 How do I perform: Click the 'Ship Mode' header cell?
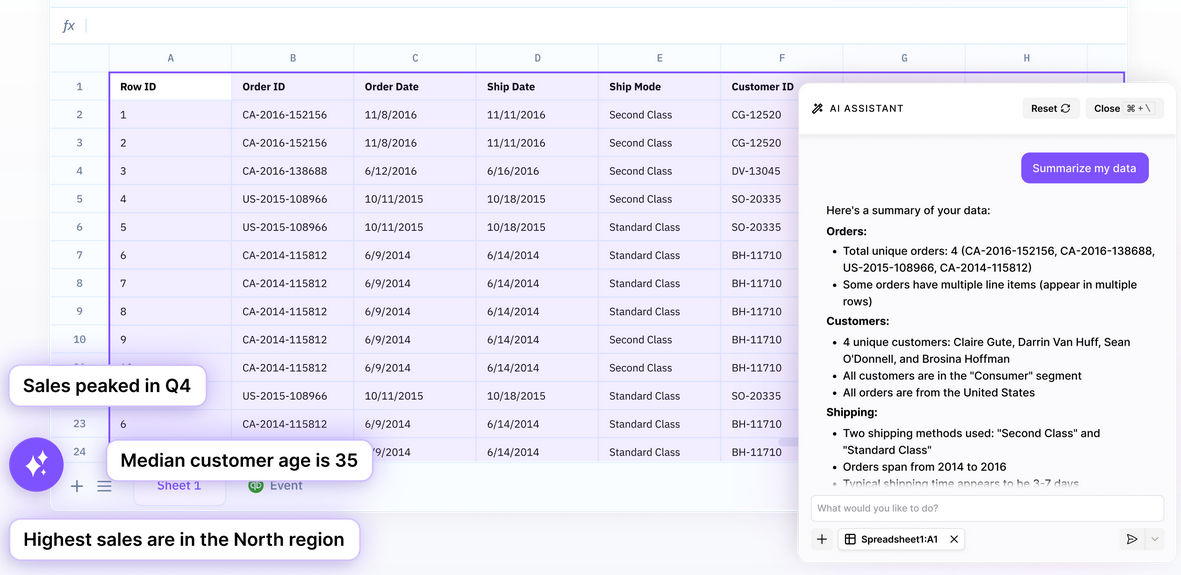pos(660,87)
